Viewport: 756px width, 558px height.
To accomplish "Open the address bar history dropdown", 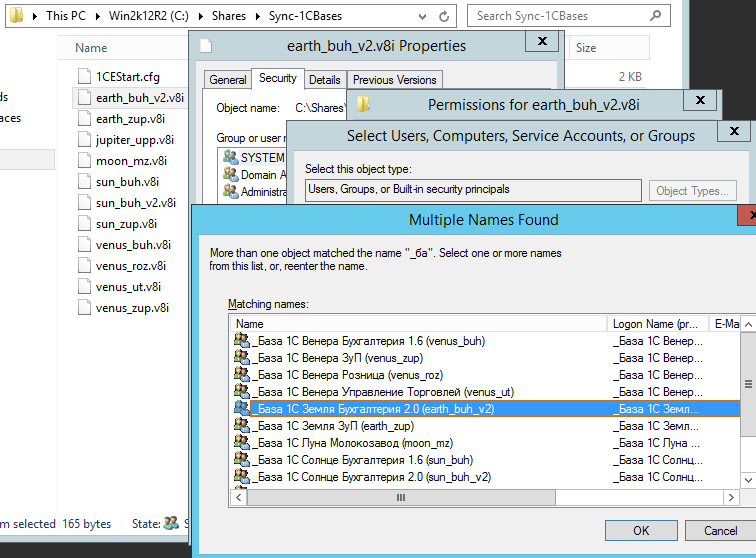I will [x=422, y=17].
